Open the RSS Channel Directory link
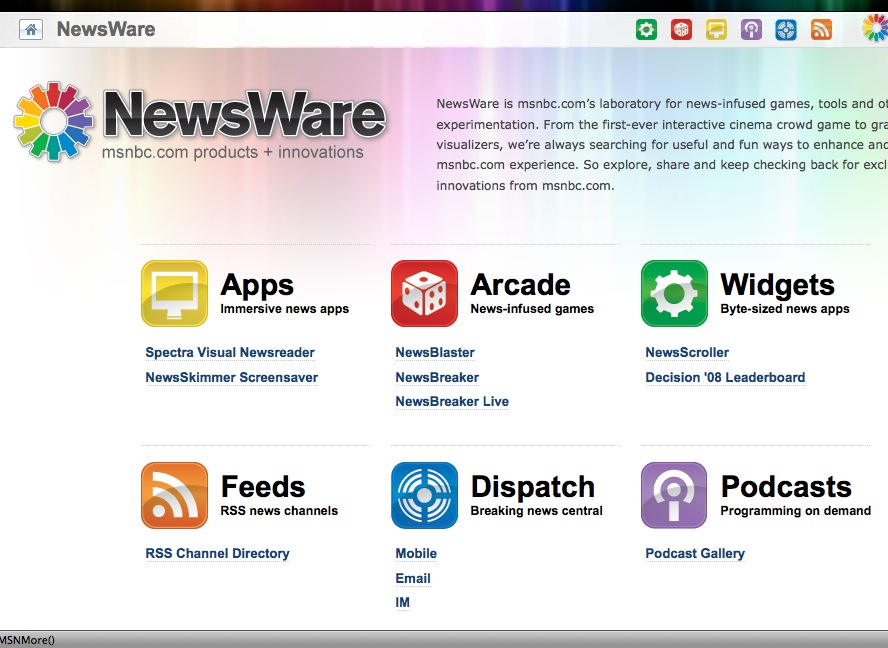The image size is (888, 648). 217,553
